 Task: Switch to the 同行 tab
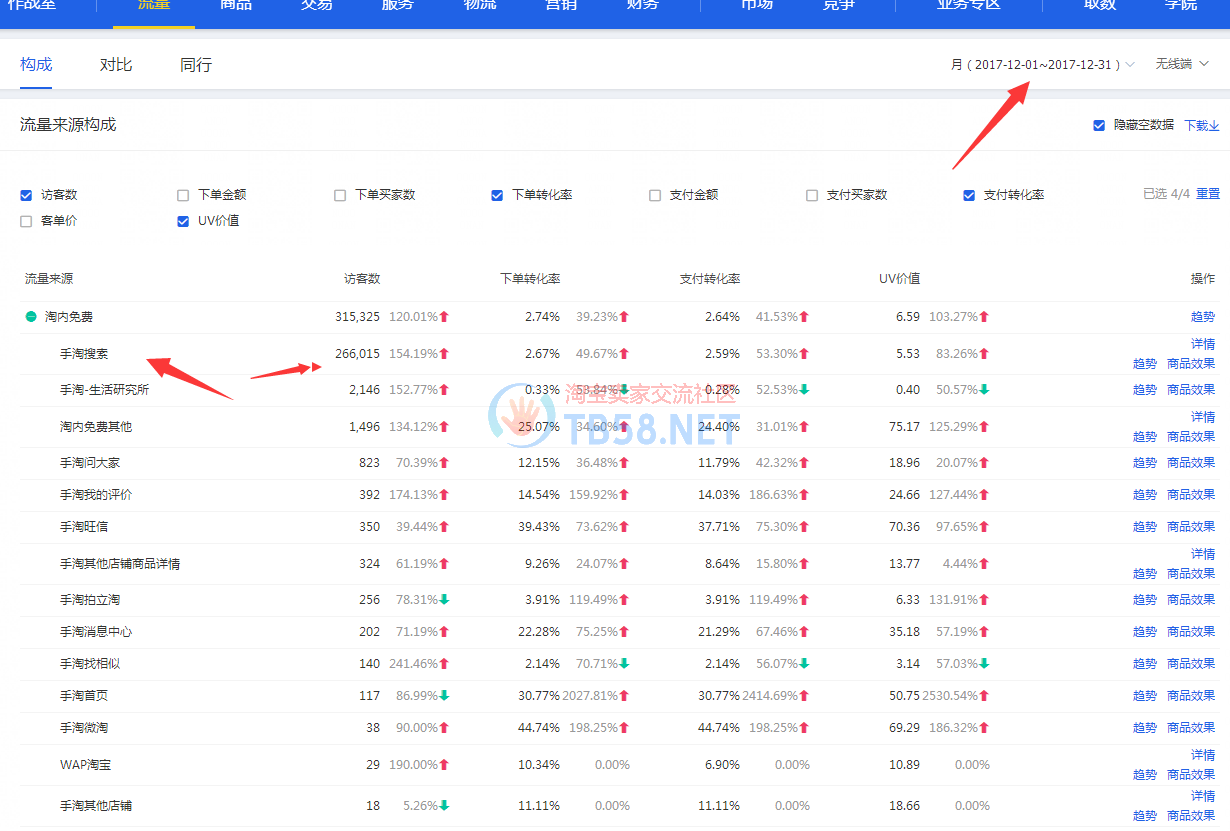tap(196, 65)
